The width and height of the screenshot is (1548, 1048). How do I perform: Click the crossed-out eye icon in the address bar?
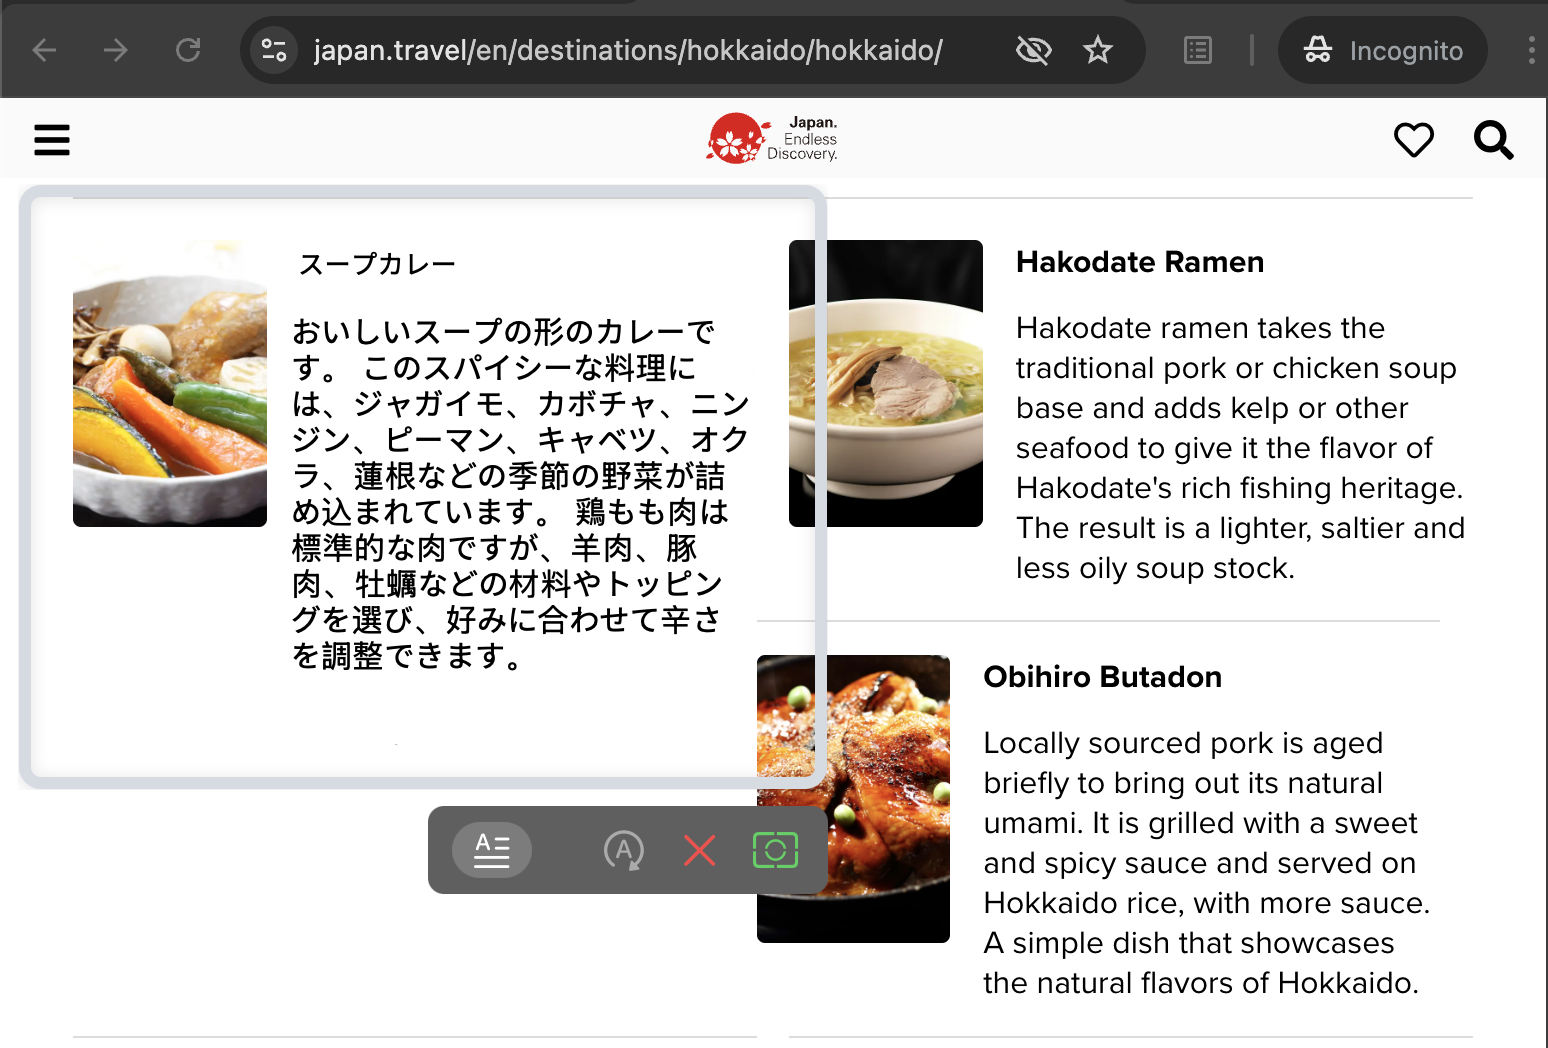click(1033, 50)
